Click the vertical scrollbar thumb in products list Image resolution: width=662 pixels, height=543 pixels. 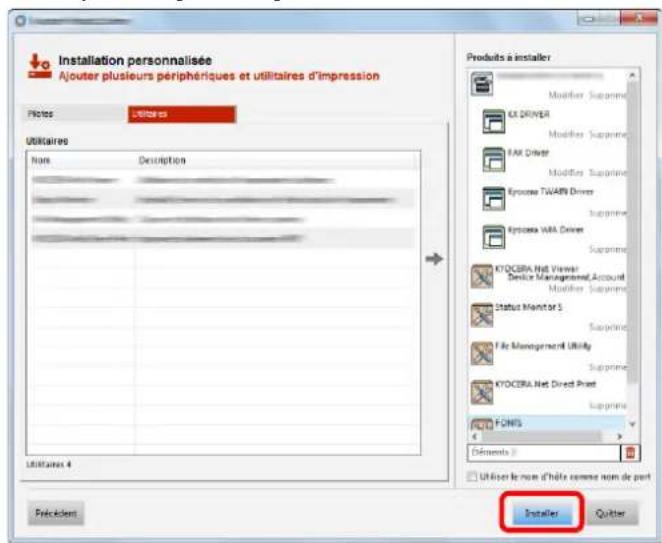click(x=632, y=232)
